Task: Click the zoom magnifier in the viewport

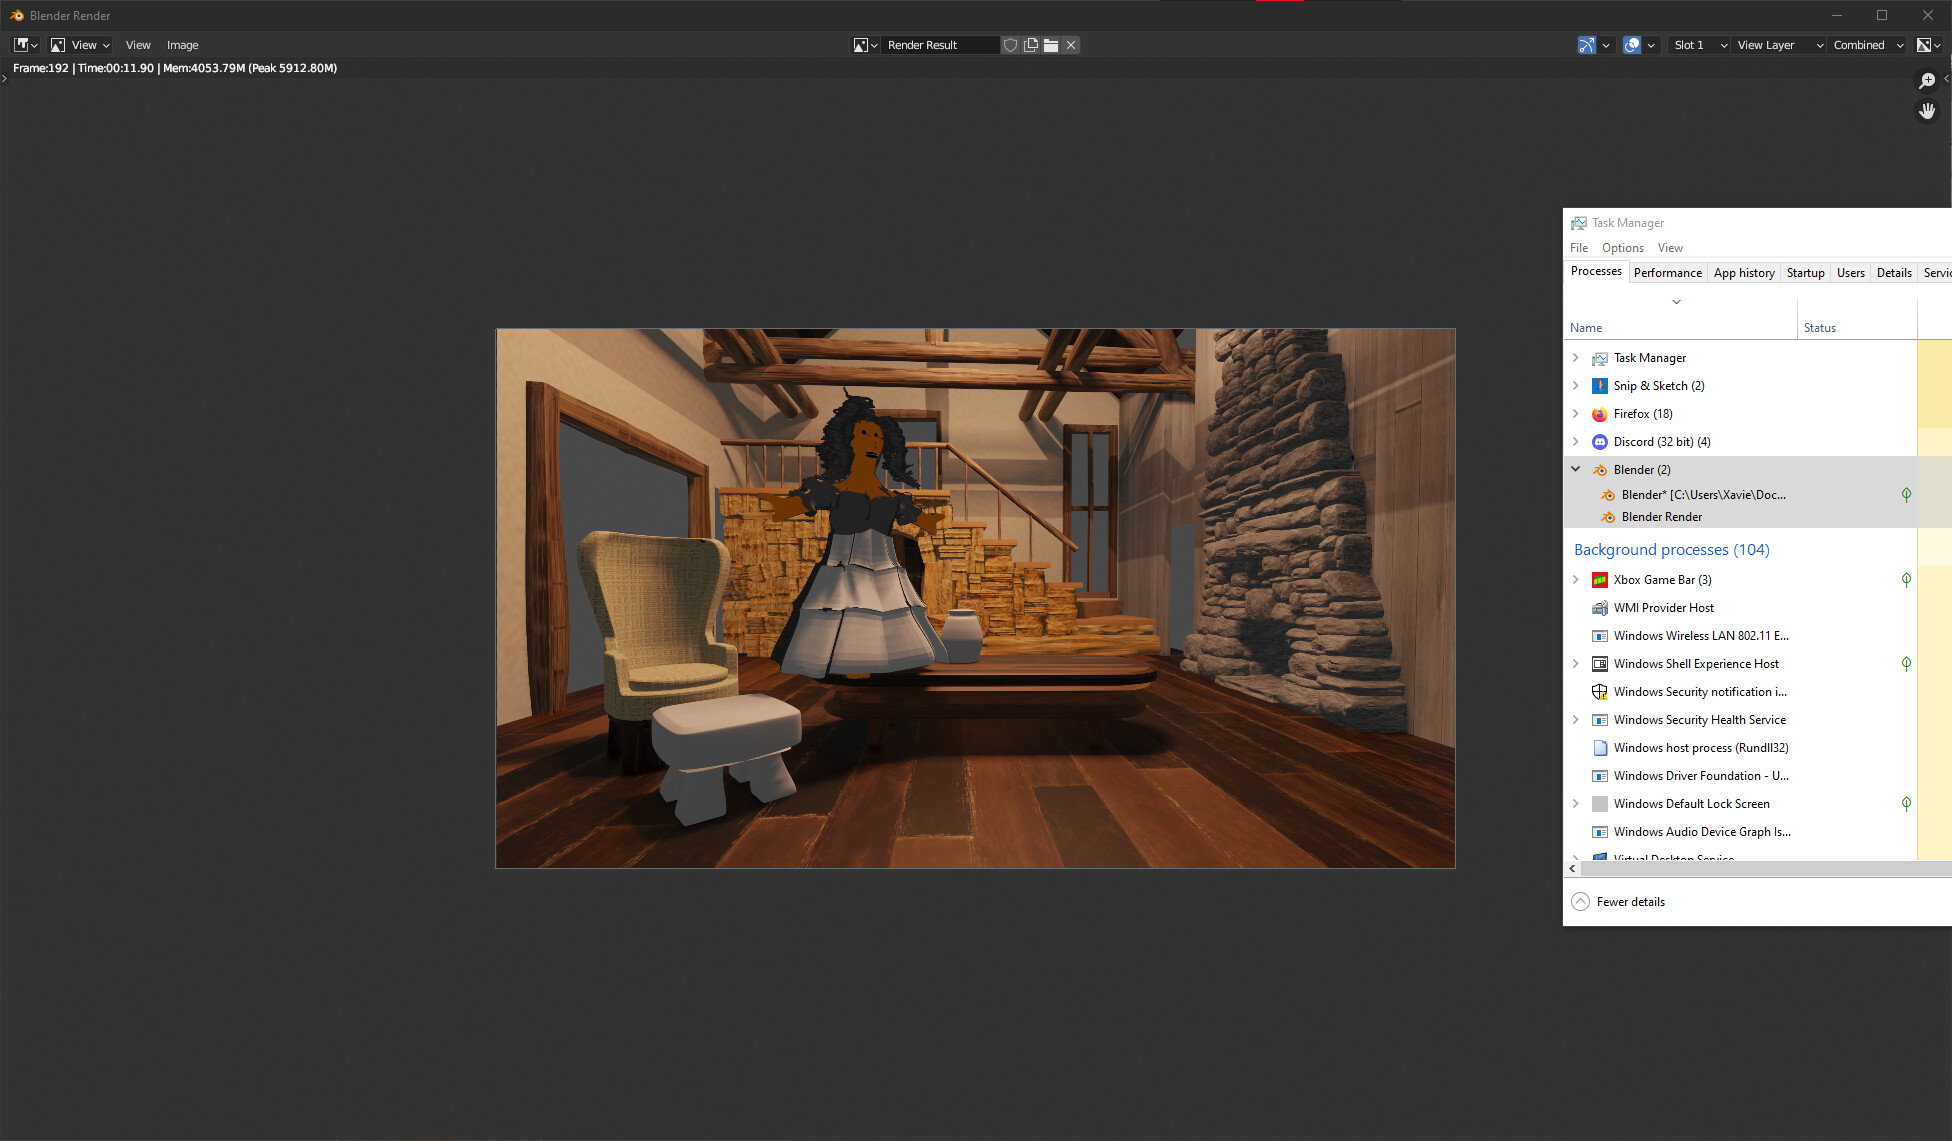Action: pyautogui.click(x=1927, y=81)
